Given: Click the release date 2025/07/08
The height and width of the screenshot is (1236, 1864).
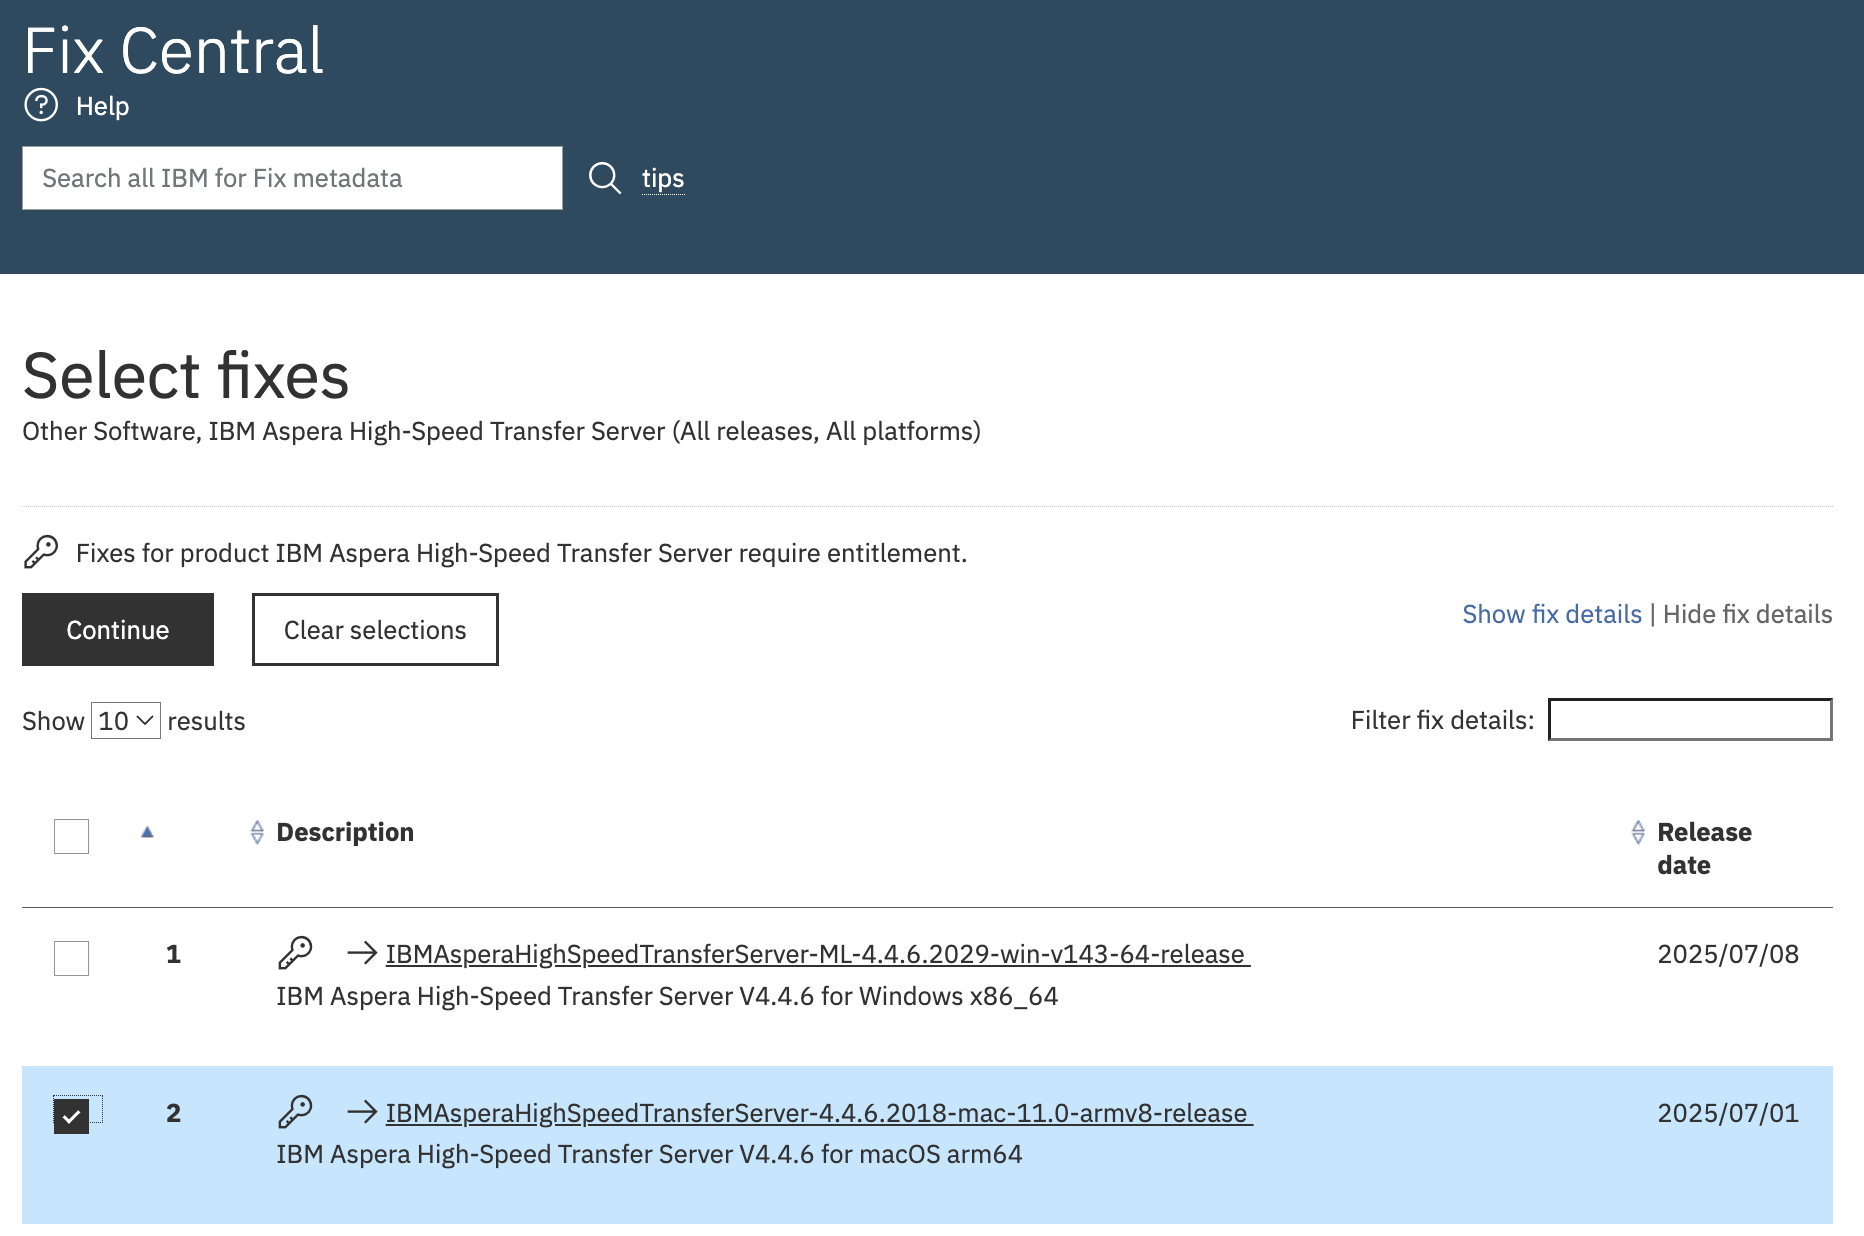Looking at the screenshot, I should click(x=1728, y=954).
